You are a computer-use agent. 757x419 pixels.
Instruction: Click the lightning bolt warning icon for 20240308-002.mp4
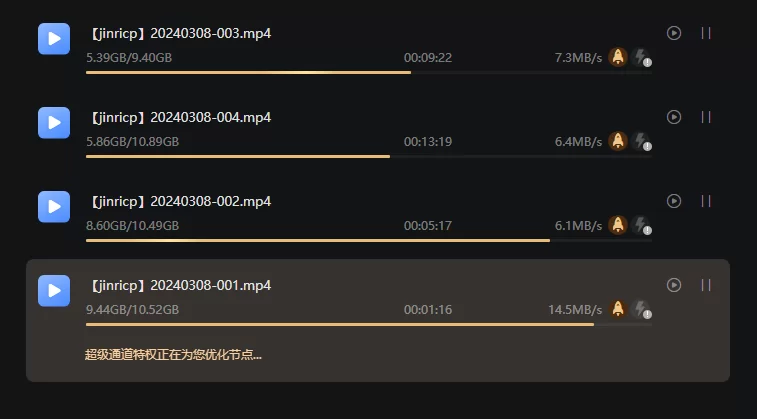(x=642, y=225)
